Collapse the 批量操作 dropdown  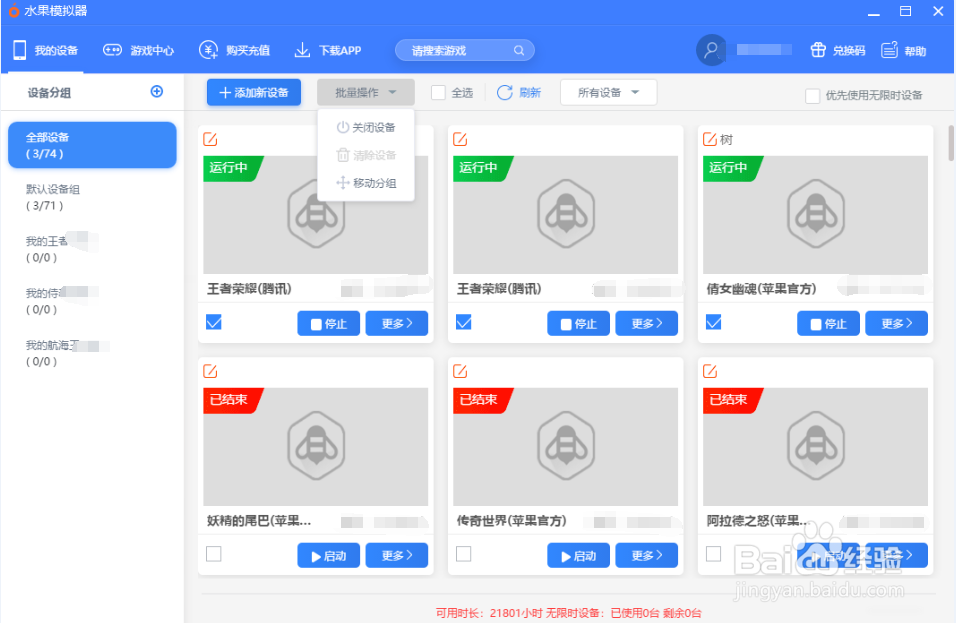pos(366,93)
